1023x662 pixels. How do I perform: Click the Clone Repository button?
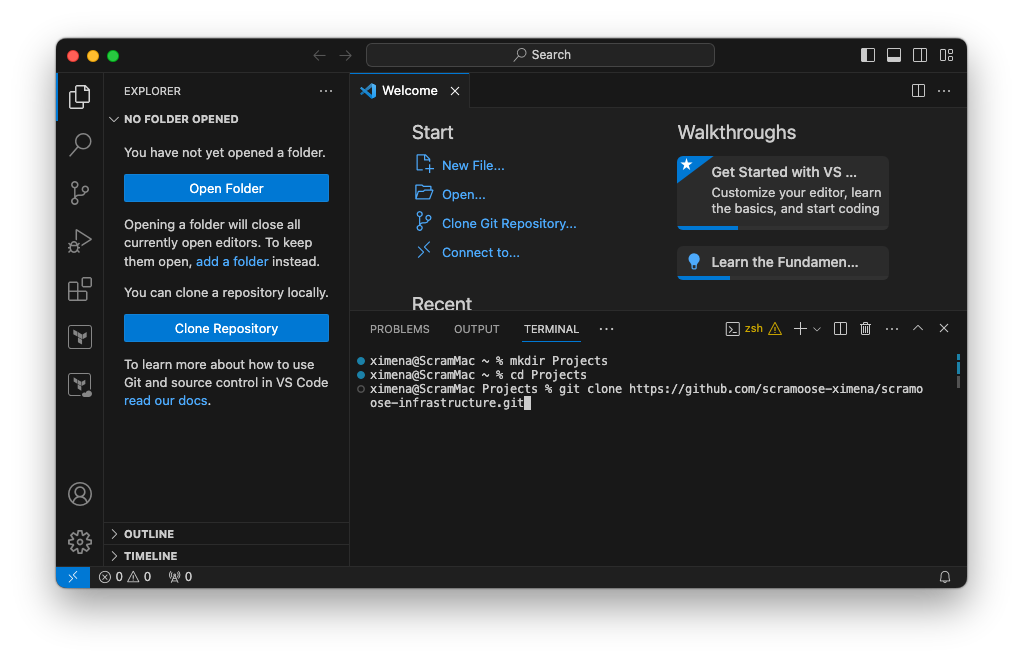[x=226, y=328]
